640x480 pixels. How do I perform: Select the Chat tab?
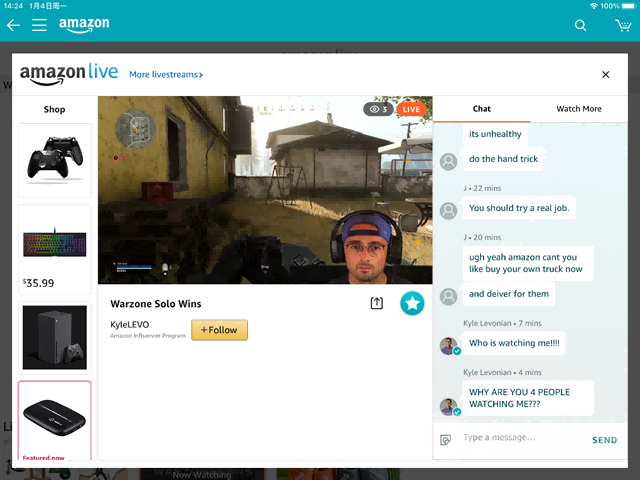pos(481,108)
